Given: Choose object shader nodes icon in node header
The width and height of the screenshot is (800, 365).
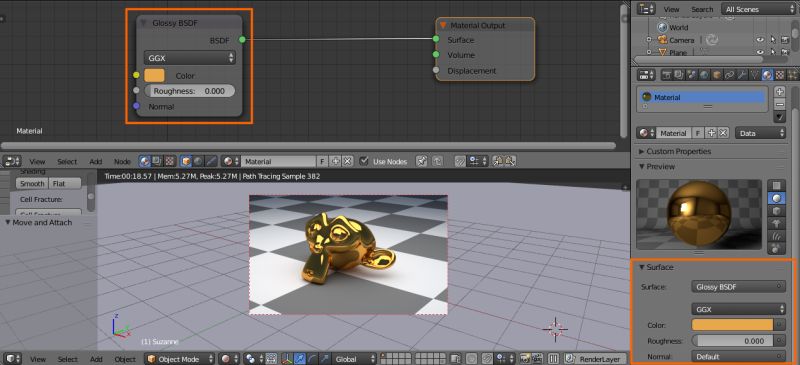Looking at the screenshot, I should 186,161.
